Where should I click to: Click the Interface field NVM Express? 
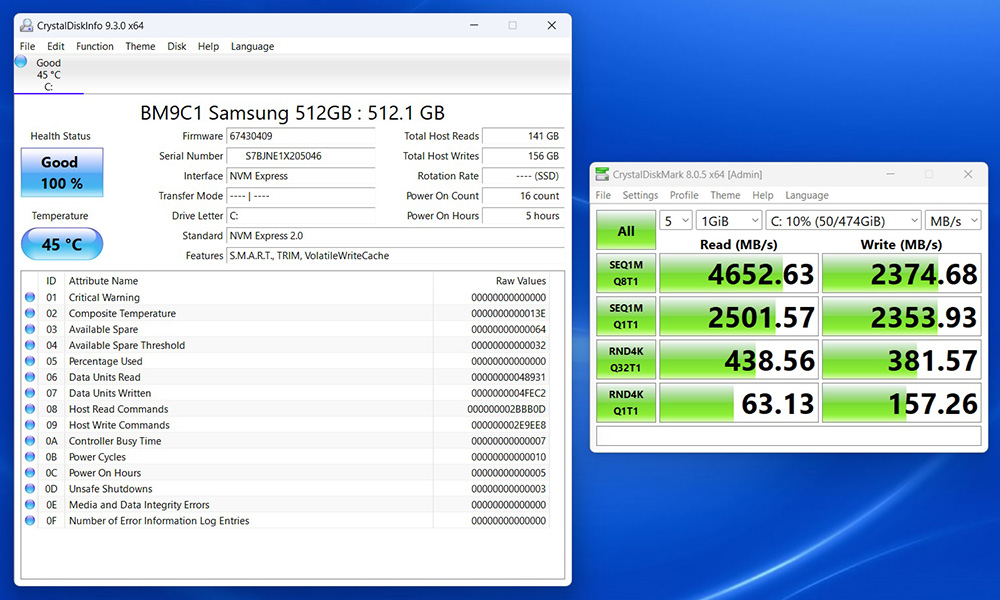[x=300, y=175]
